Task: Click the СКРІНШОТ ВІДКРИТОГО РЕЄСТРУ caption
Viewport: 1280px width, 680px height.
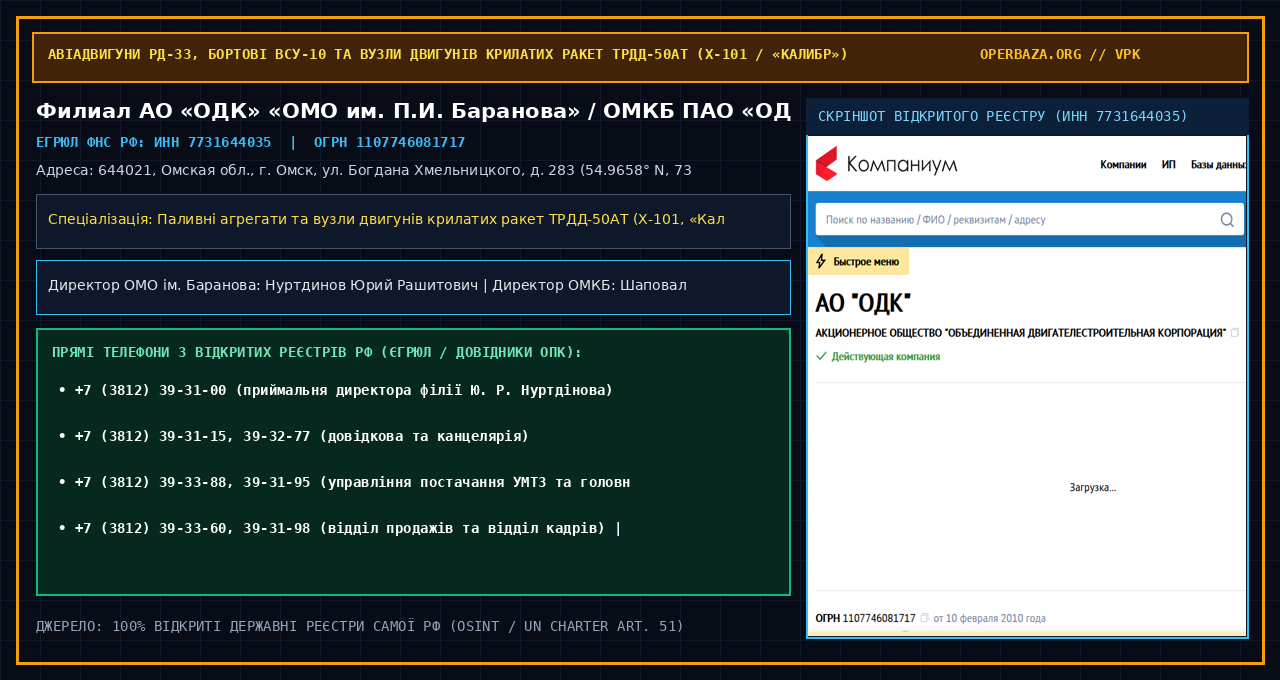Action: click(1003, 116)
